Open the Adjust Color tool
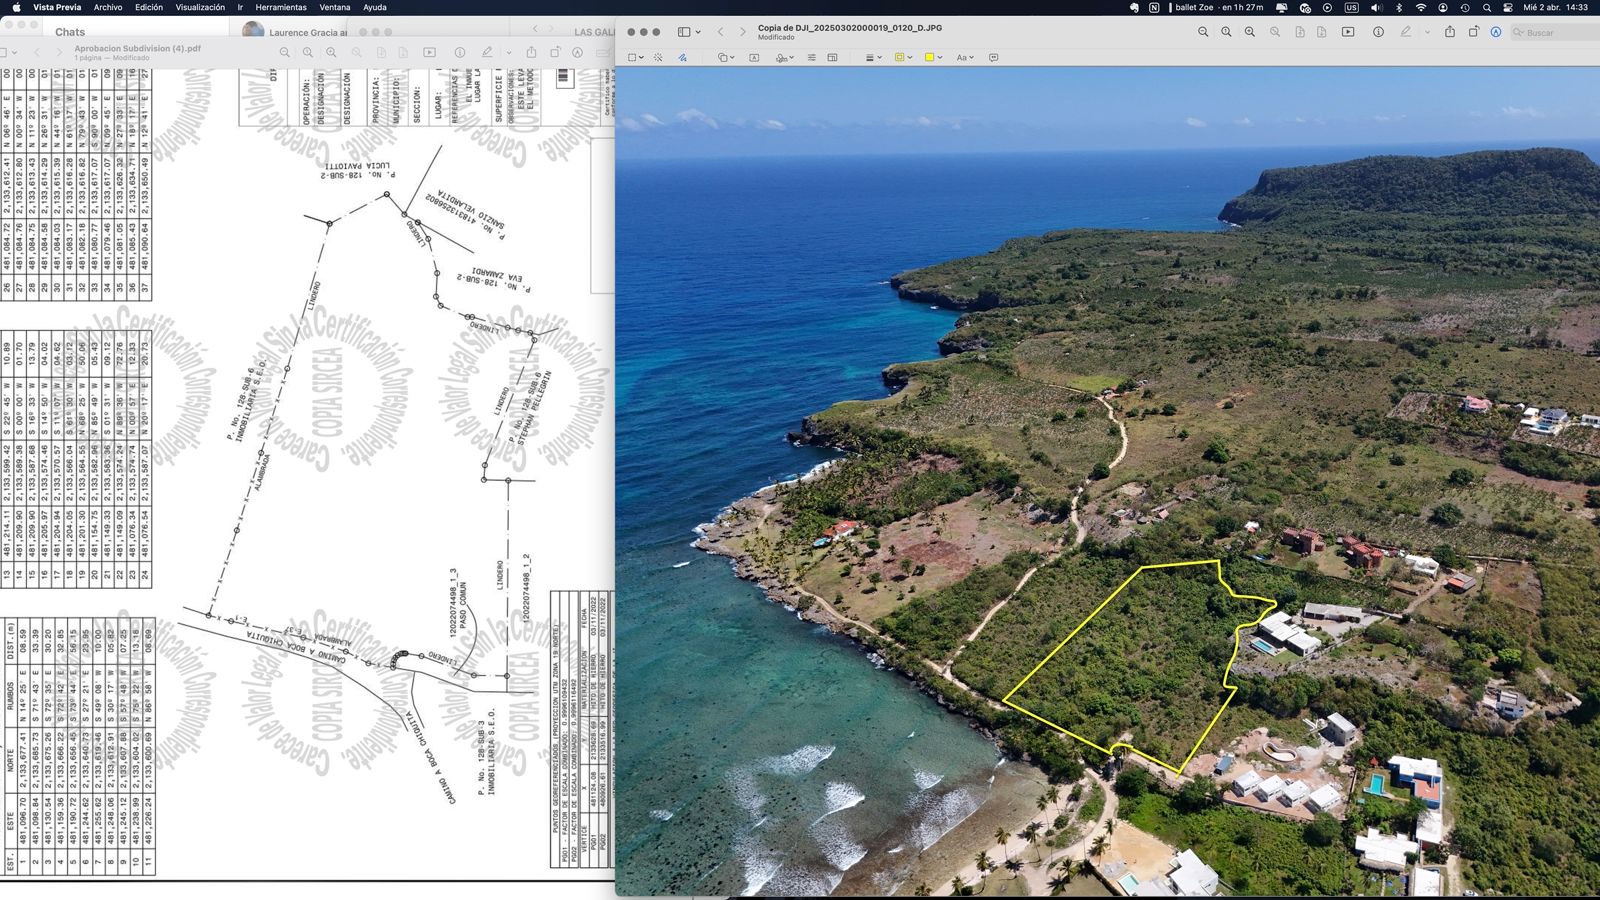This screenshot has width=1600, height=900. coord(811,57)
